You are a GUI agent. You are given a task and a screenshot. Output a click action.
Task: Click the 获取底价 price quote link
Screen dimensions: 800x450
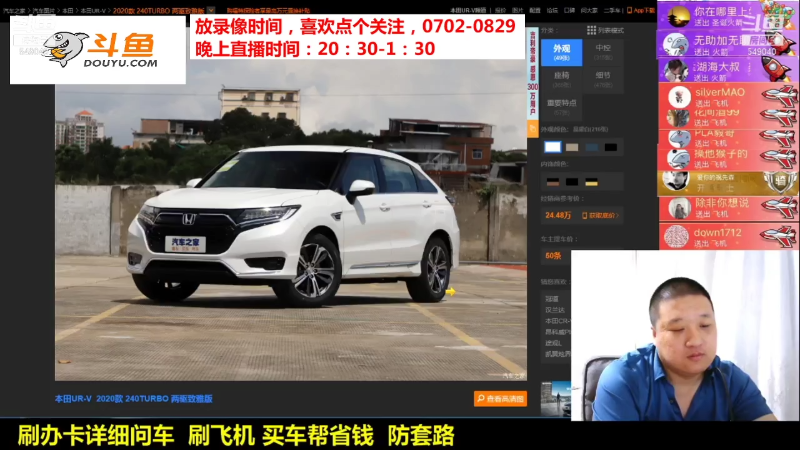600,215
